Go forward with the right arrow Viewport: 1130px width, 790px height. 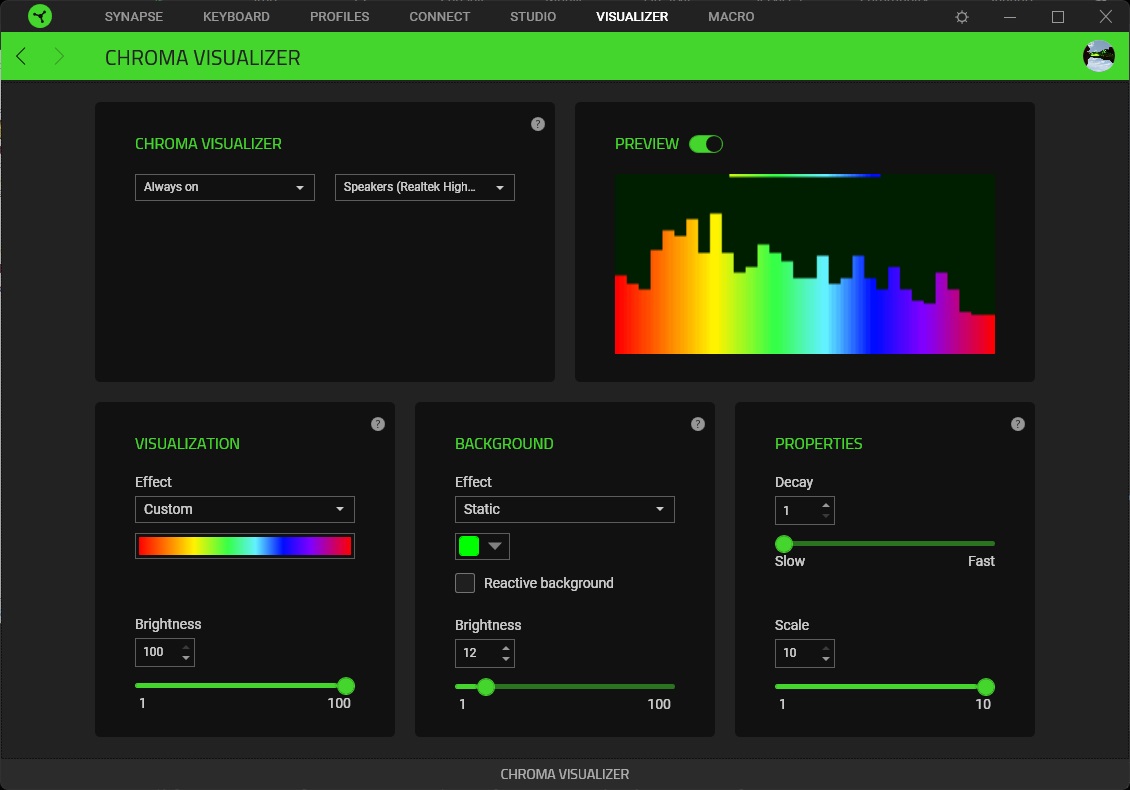[59, 56]
